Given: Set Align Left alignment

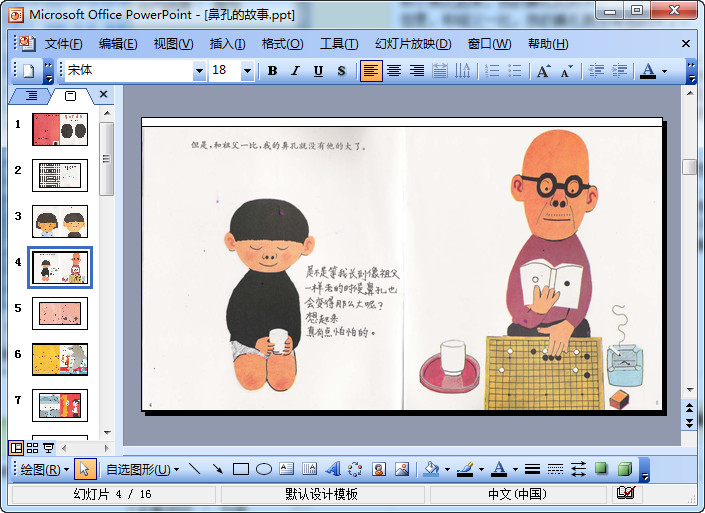Looking at the screenshot, I should [371, 71].
